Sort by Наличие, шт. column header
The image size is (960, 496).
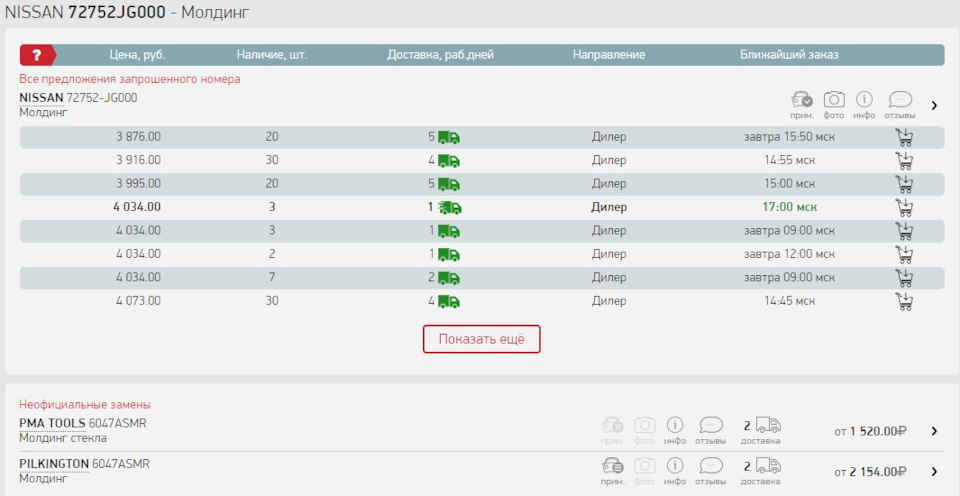coord(272,55)
